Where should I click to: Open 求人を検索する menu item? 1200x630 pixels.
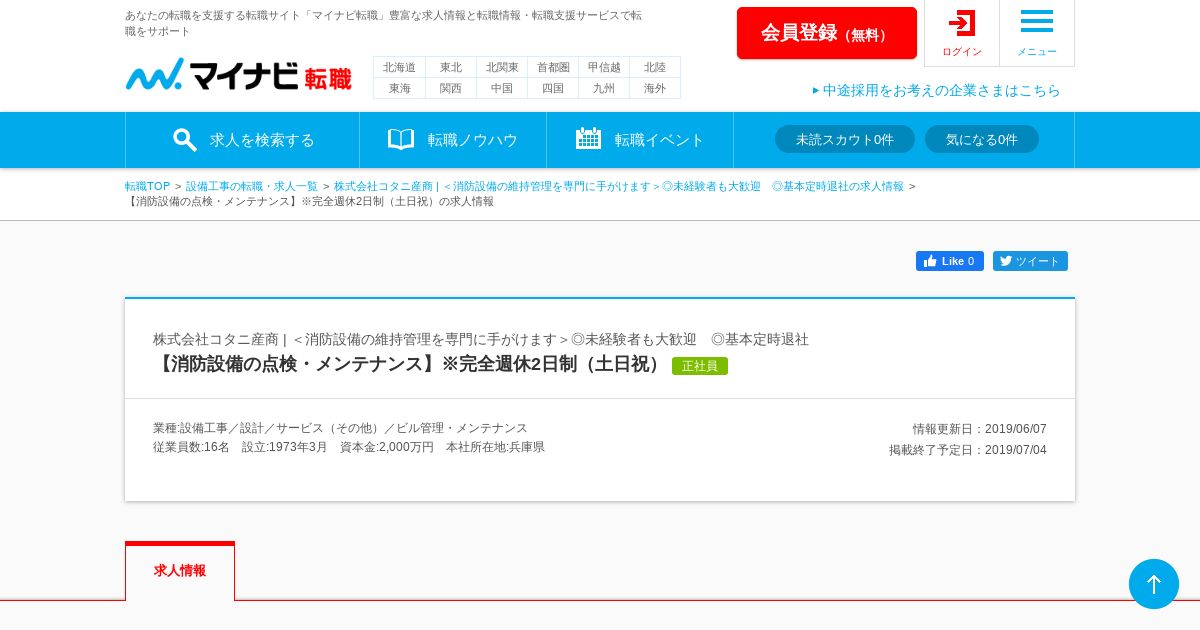pyautogui.click(x=243, y=140)
